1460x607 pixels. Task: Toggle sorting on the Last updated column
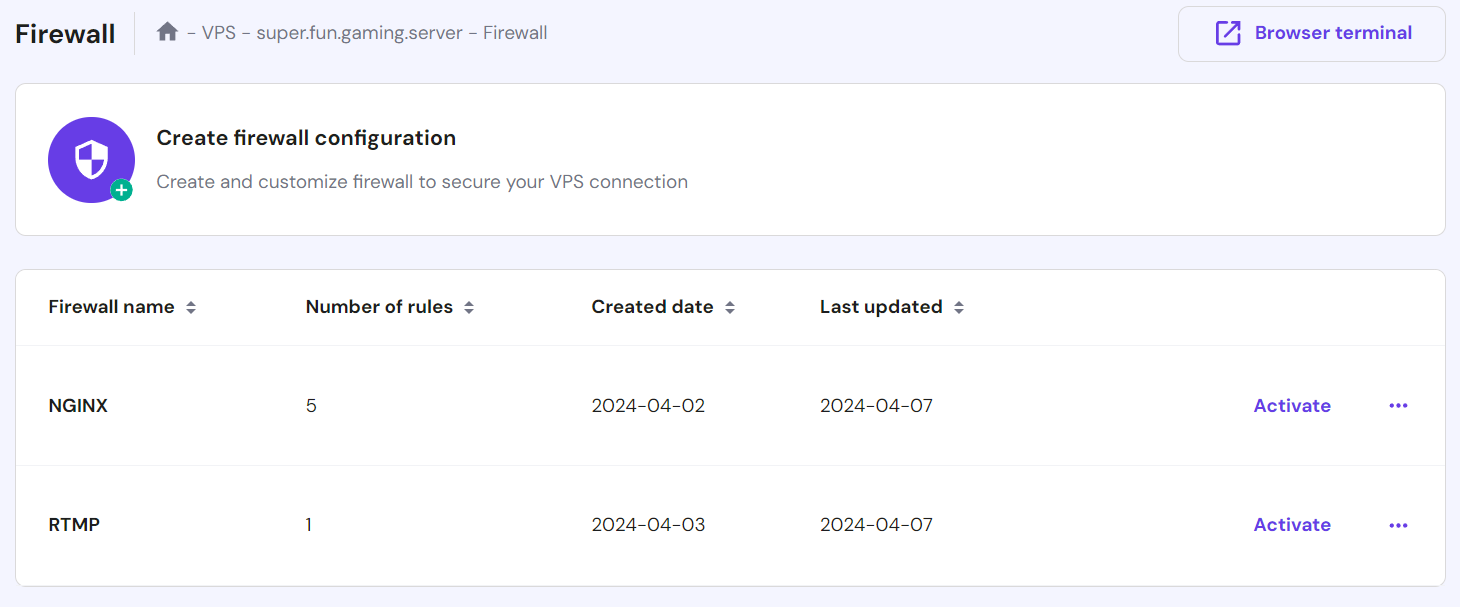tap(958, 307)
